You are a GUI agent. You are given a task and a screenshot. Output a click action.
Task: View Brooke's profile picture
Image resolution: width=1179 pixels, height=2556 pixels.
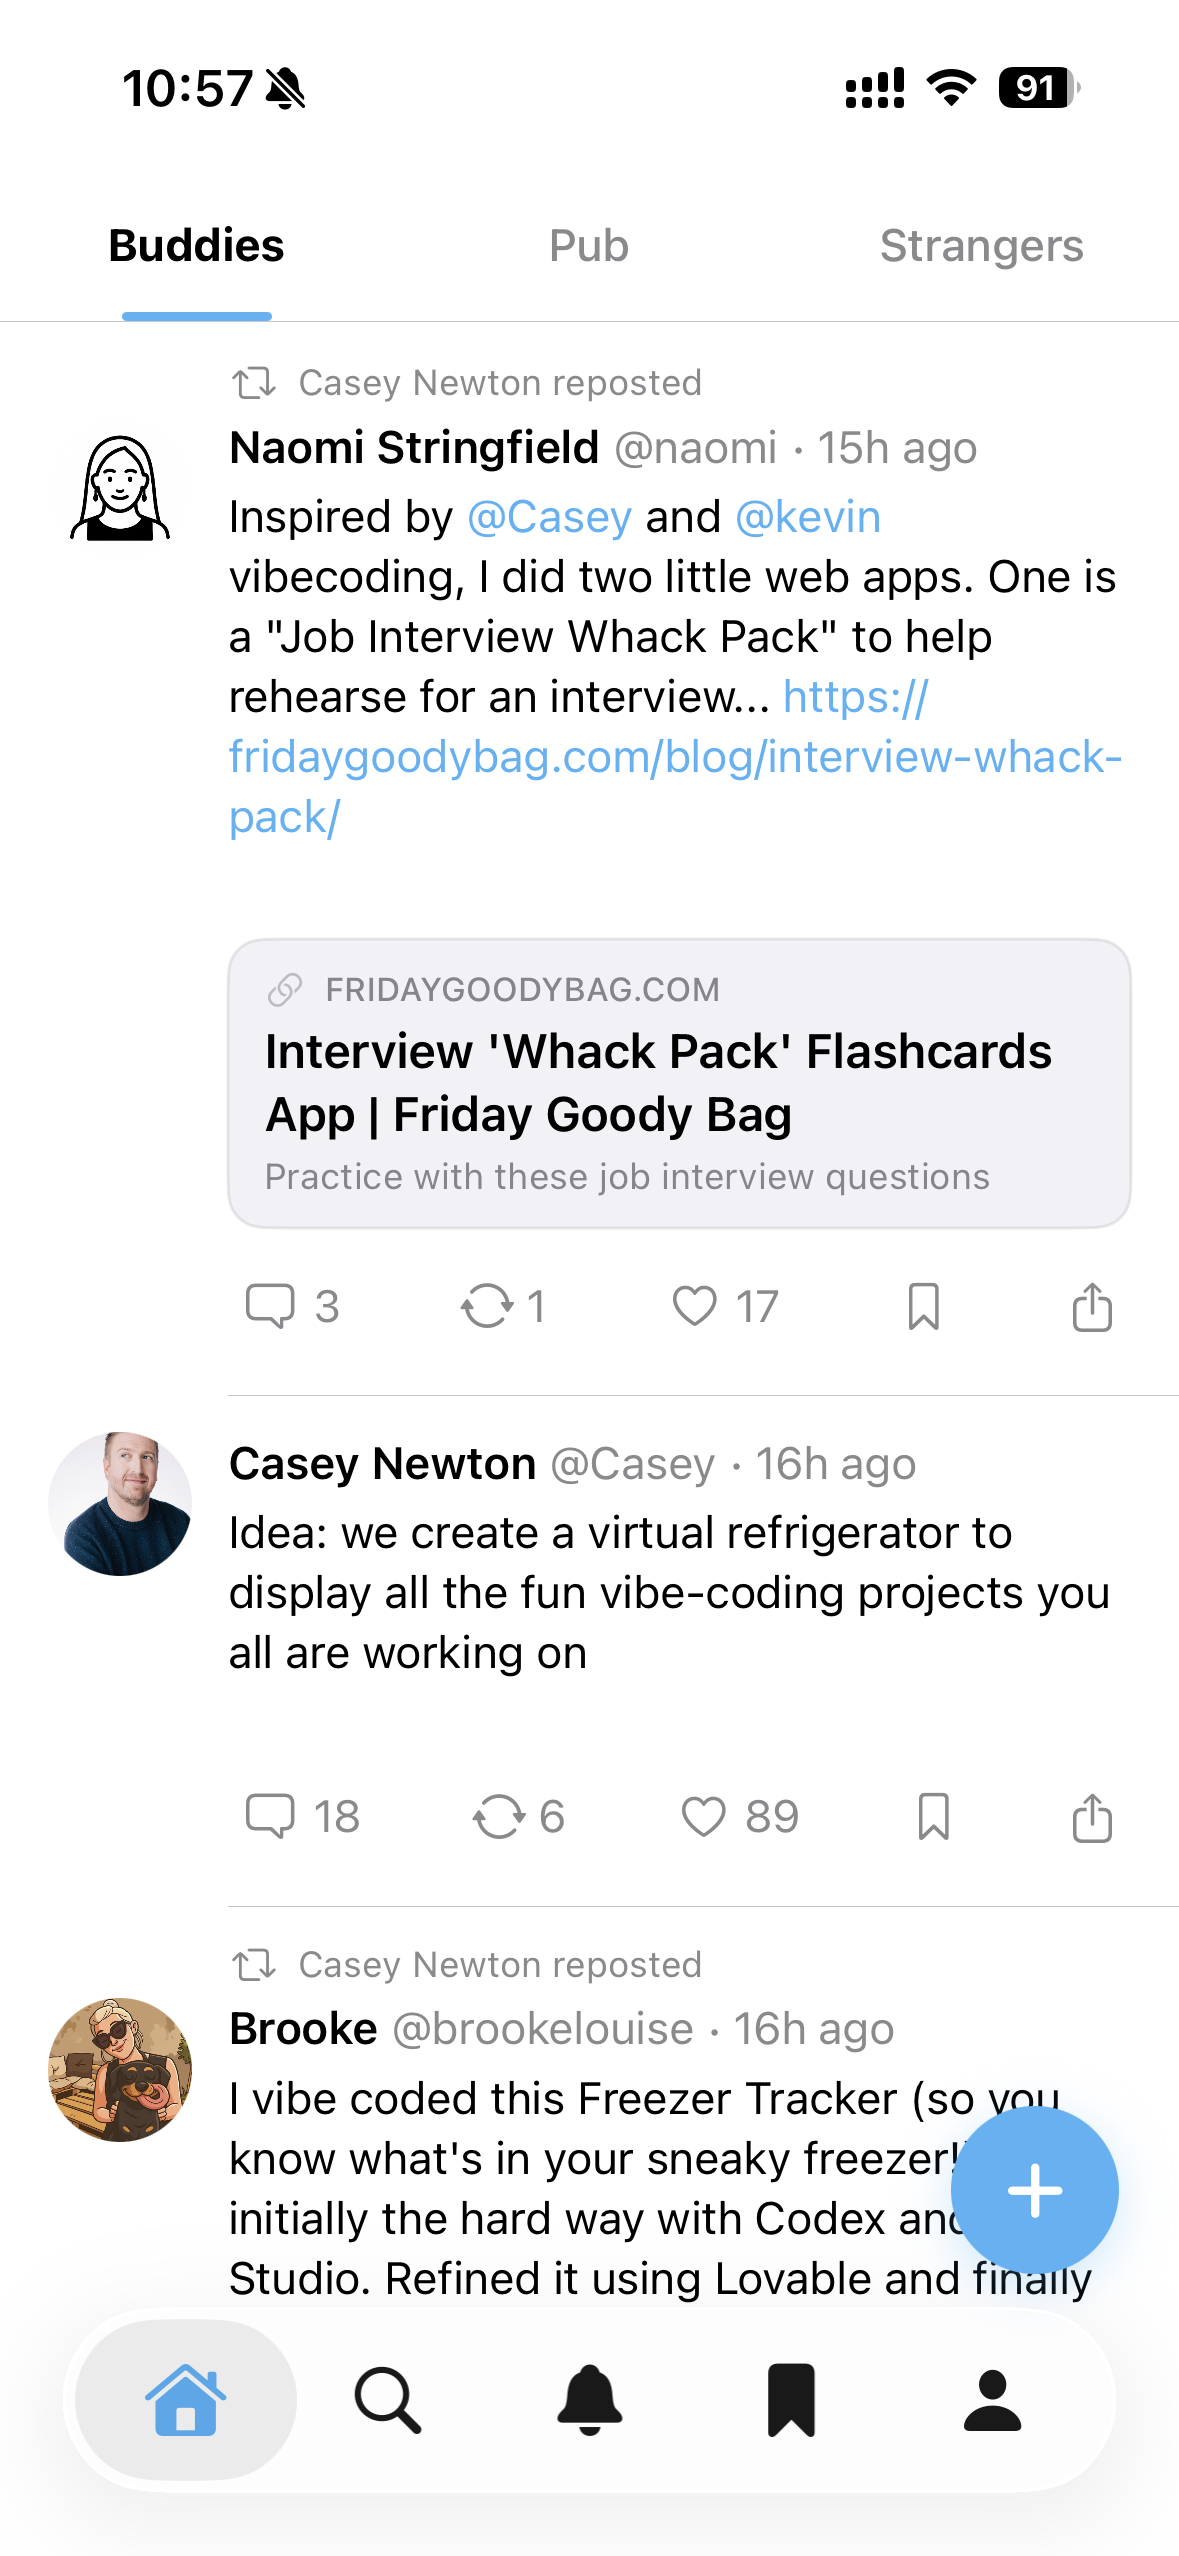click(x=120, y=2069)
